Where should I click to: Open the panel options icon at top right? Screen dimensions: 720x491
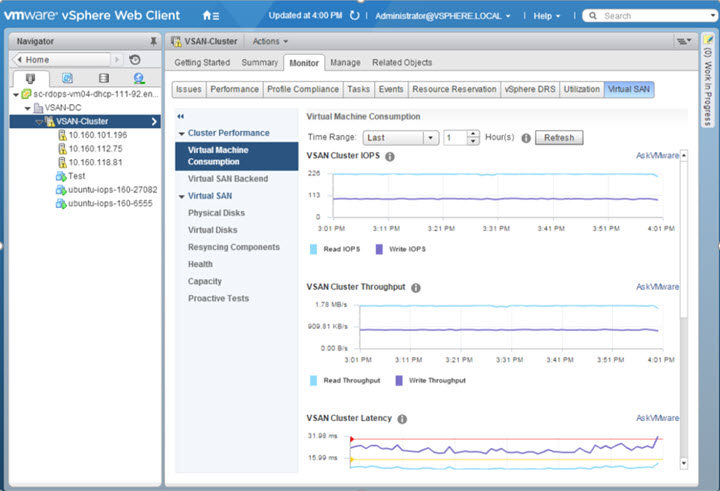(684, 41)
